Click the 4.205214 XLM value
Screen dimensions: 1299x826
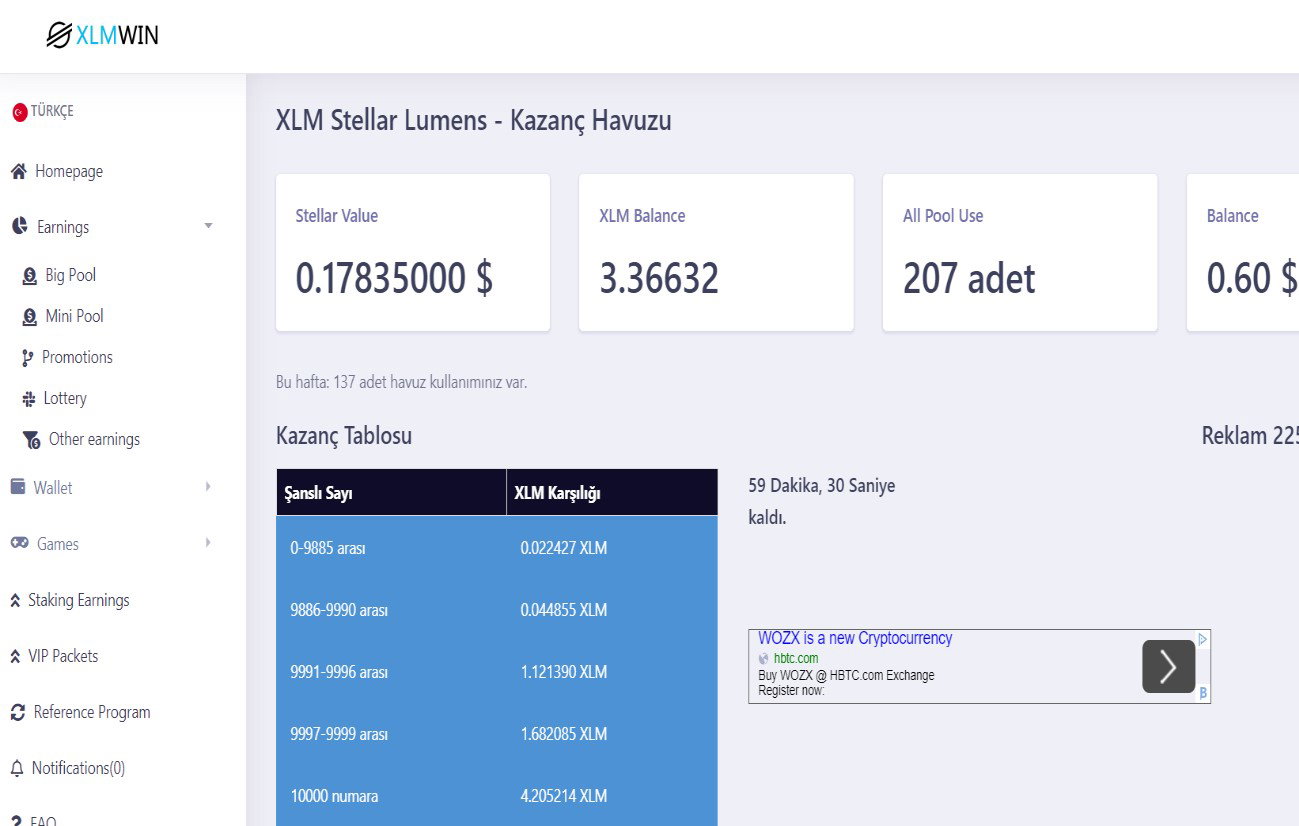564,796
